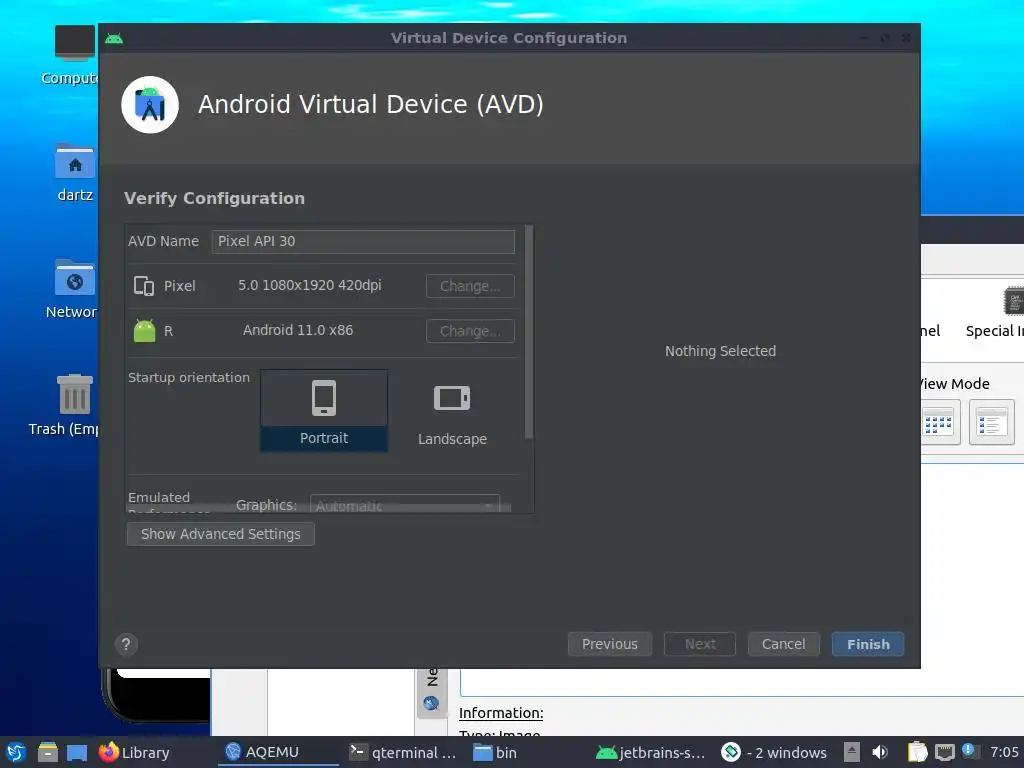Go back with the Previous button
Screen dimensions: 1024x768
pos(610,644)
